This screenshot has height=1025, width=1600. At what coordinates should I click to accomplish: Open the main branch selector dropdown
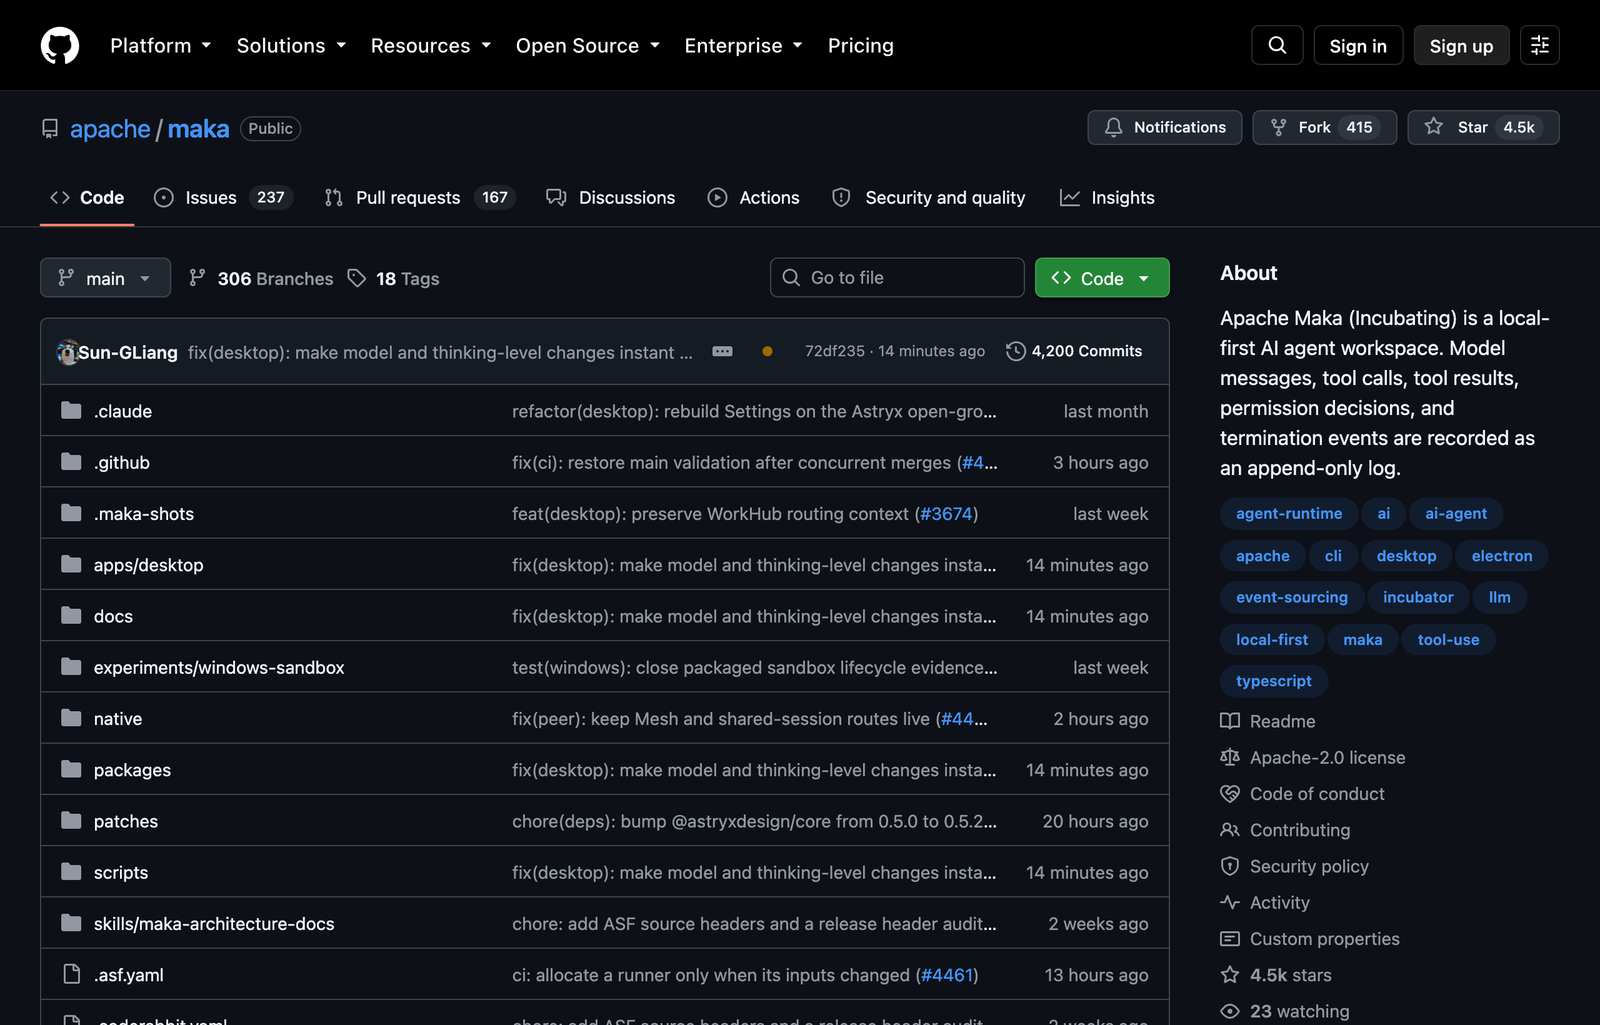(105, 278)
